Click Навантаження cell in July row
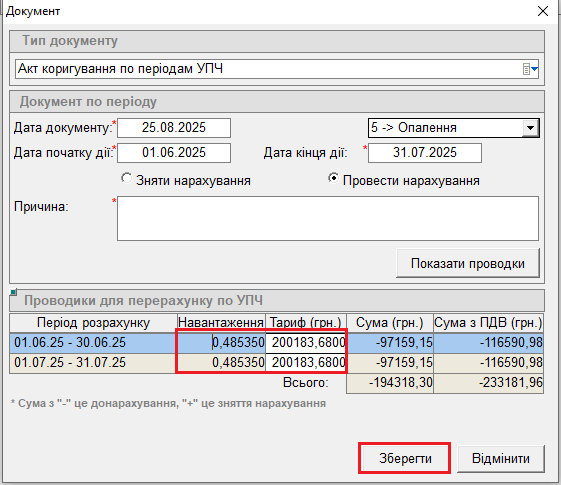 221,363
